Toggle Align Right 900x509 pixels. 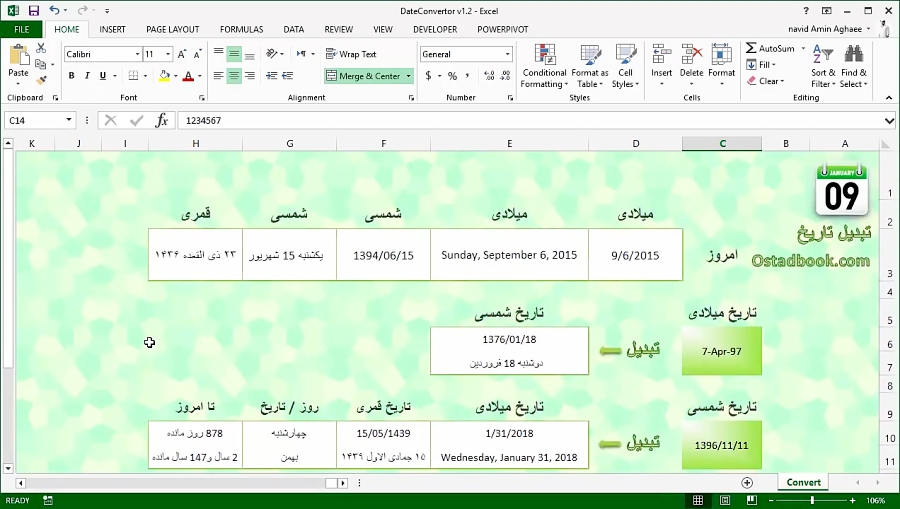[x=250, y=76]
